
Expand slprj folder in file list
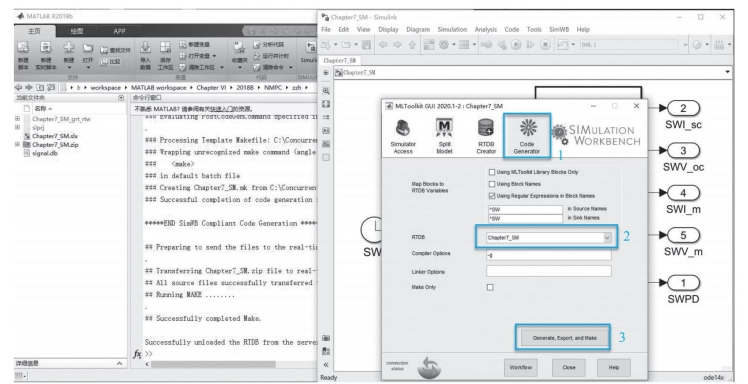click(18, 127)
